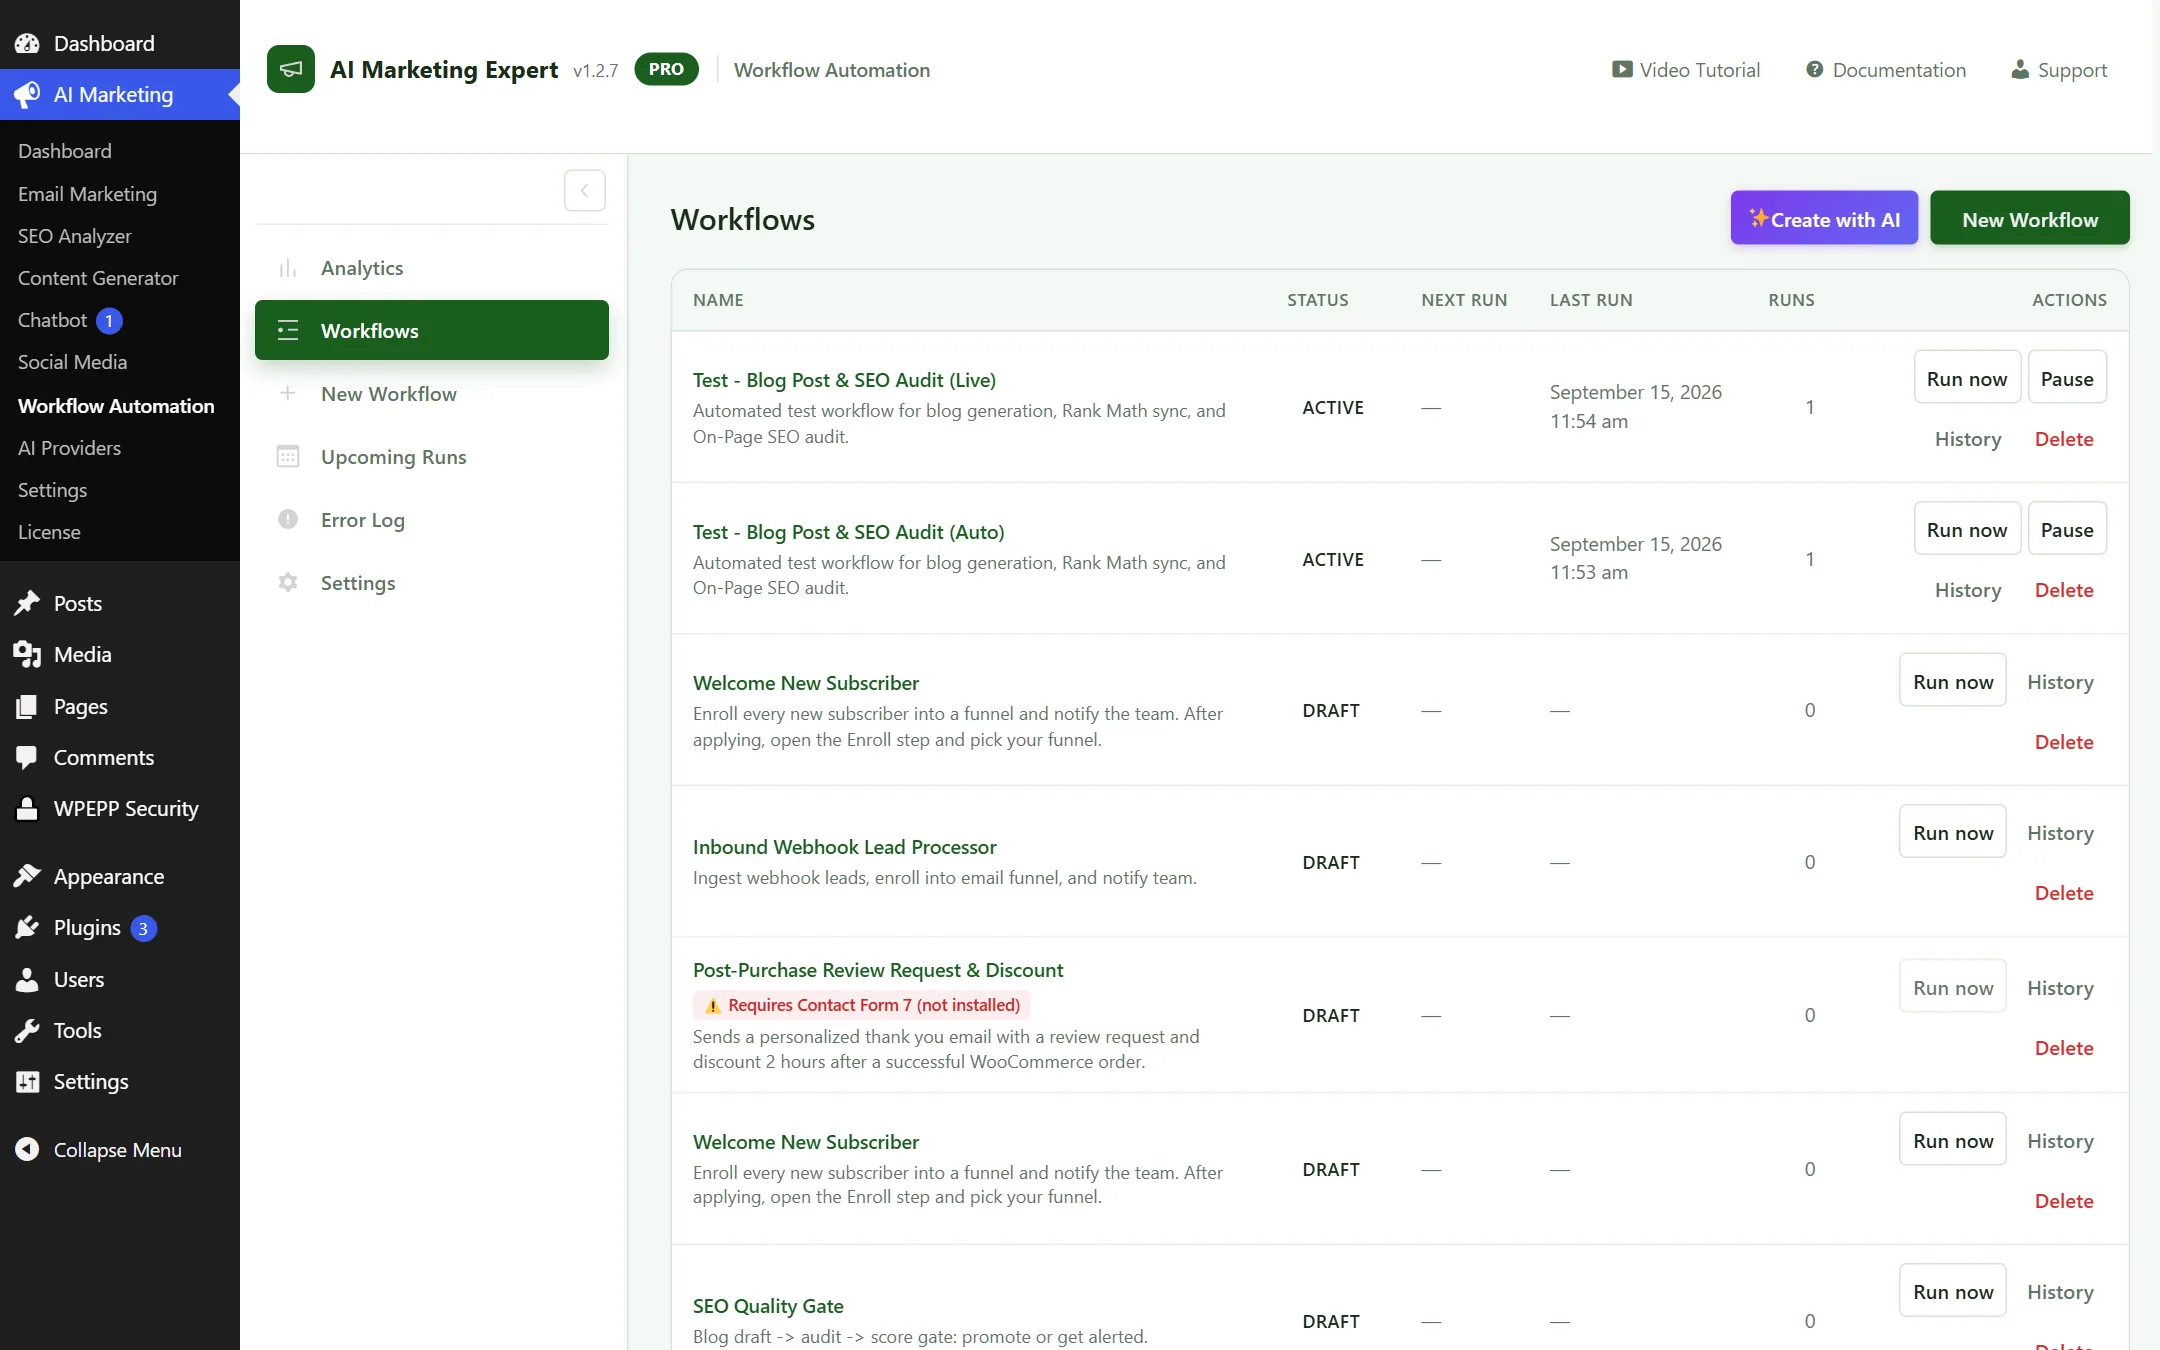Click the Users icon
This screenshot has height=1350, width=2160.
tap(27, 979)
